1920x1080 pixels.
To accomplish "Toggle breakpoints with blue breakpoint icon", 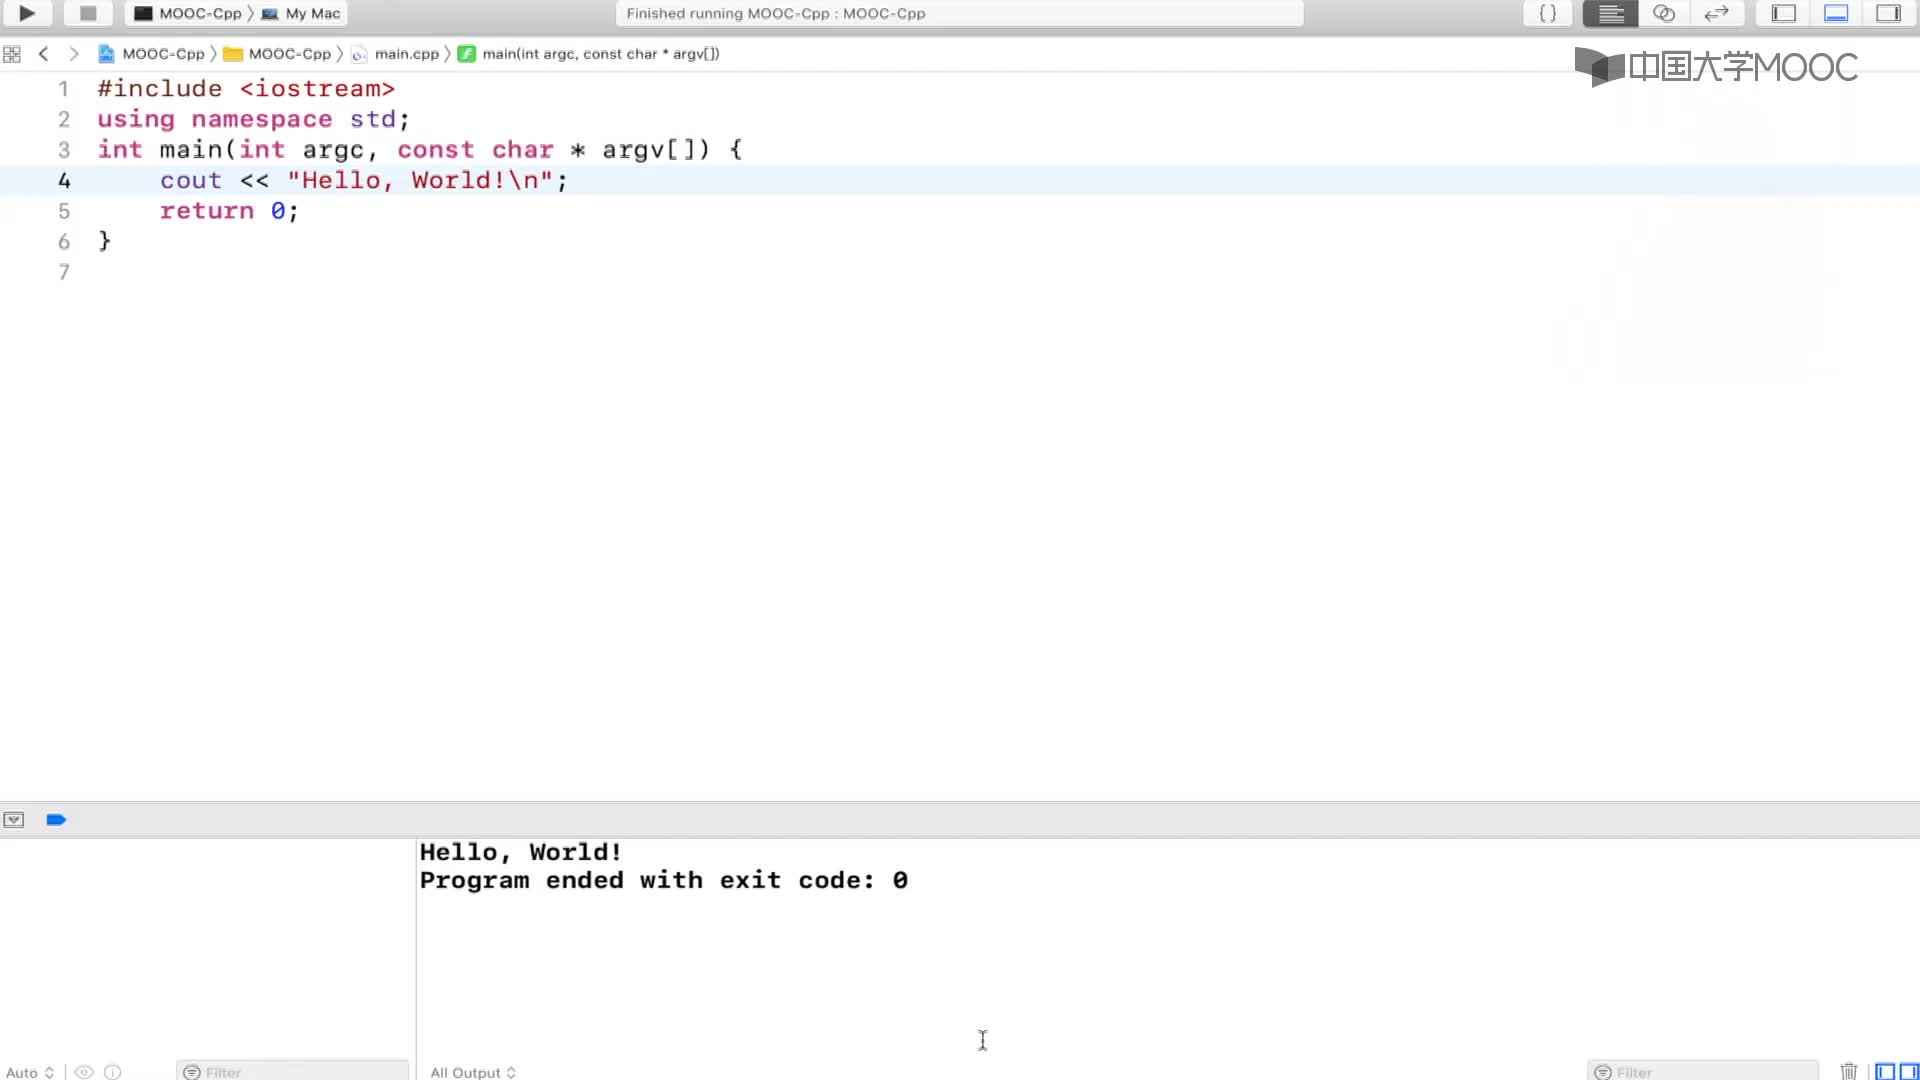I will click(56, 820).
